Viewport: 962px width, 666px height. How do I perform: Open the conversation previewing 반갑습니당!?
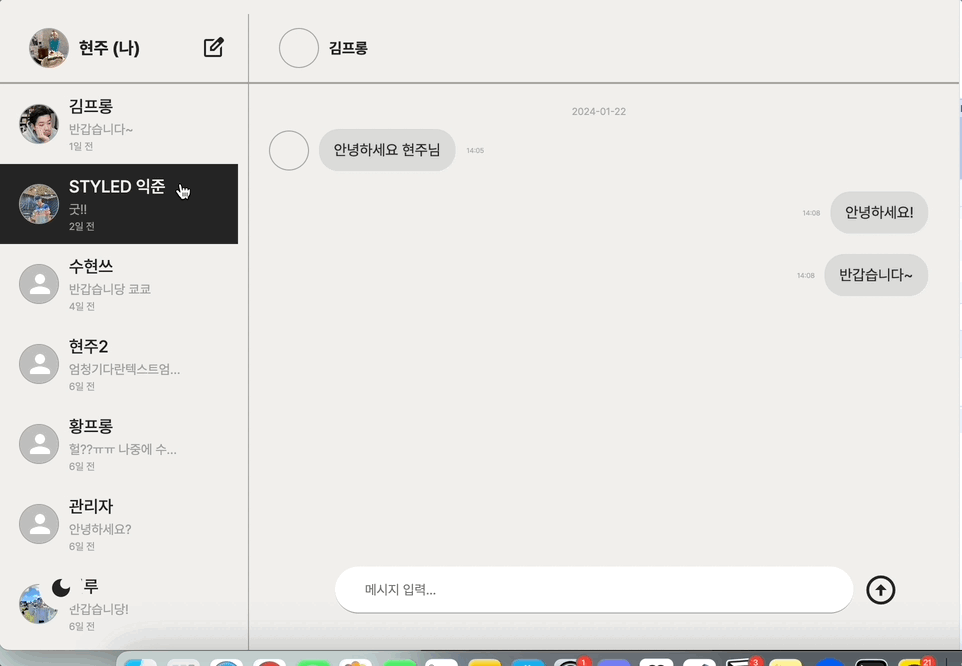point(119,604)
